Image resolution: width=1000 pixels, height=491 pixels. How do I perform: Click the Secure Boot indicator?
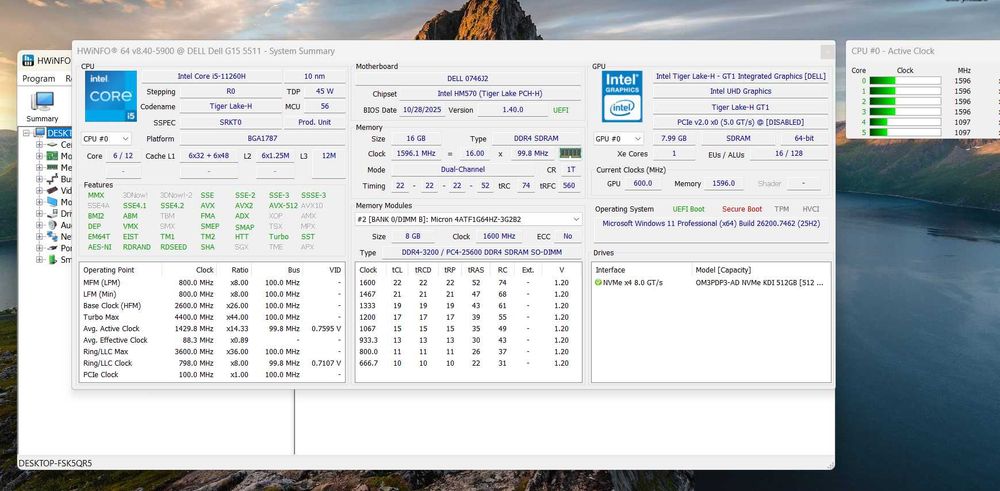click(x=742, y=209)
